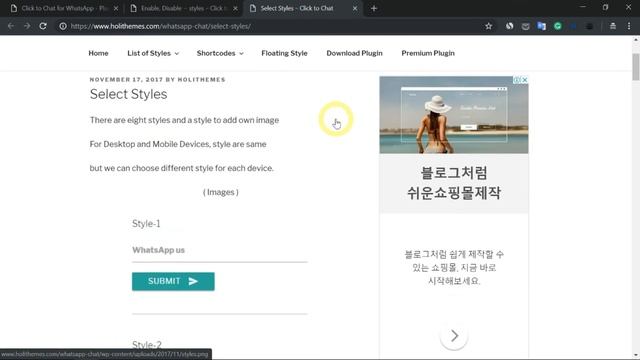Image resolution: width=640 pixels, height=360 pixels.
Task: Switch to Click to Chat for WhatsApp tab
Action: click(x=64, y=8)
